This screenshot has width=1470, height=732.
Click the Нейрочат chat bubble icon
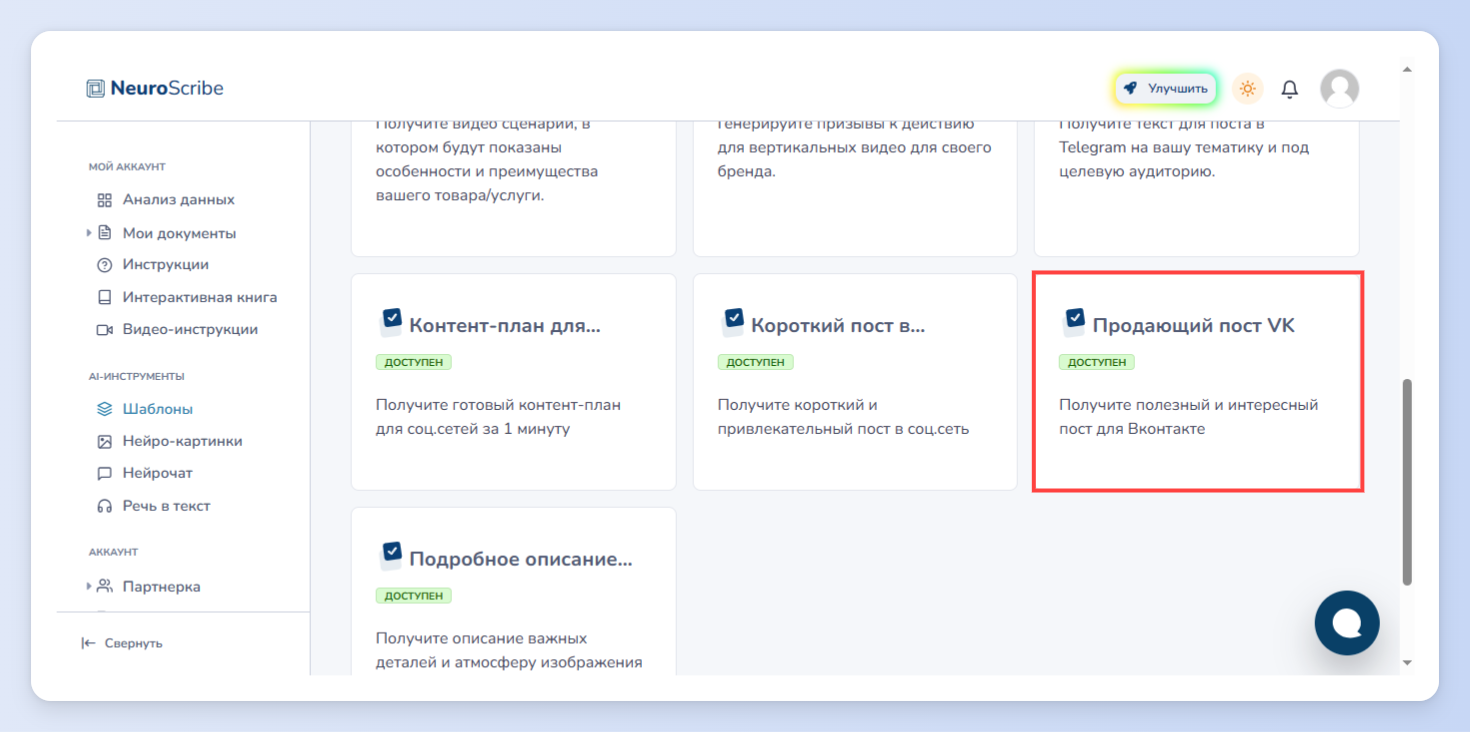tap(104, 473)
